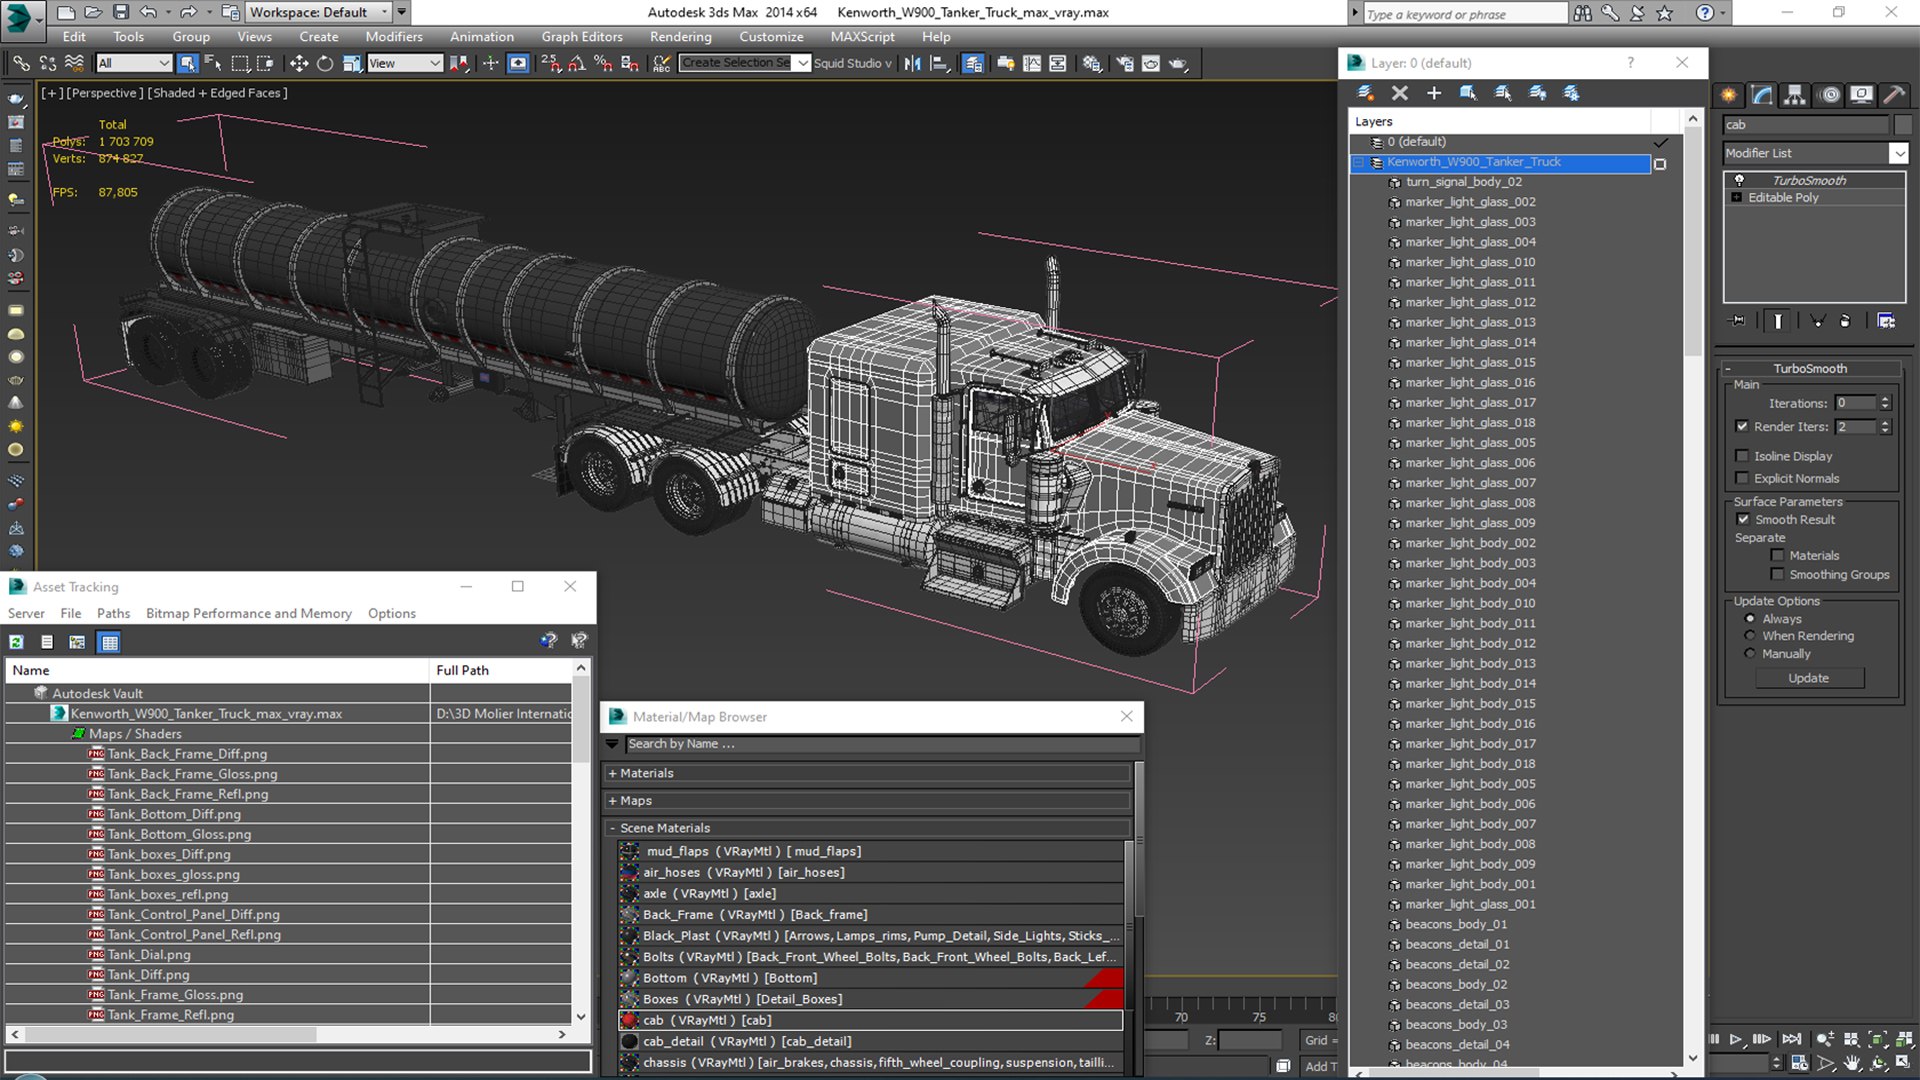Image resolution: width=1920 pixels, height=1080 pixels.
Task: Click the Select and Link tool
Action: tap(21, 63)
